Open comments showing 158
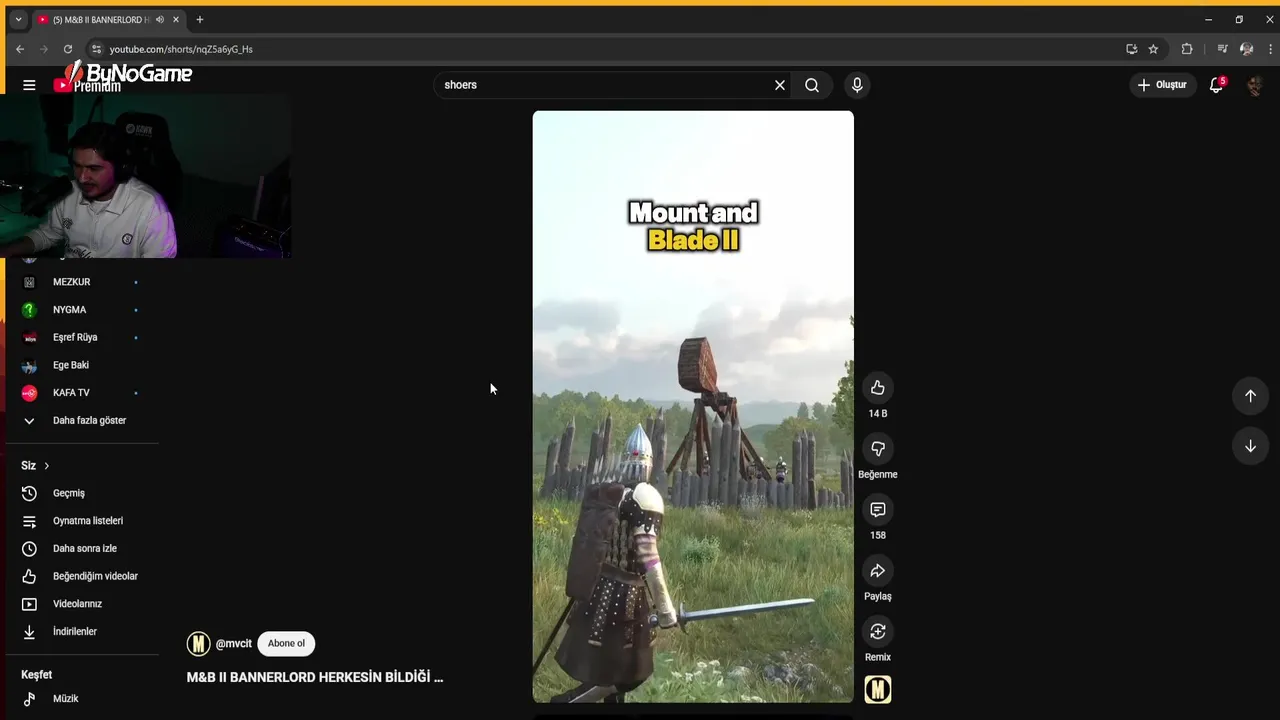The height and width of the screenshot is (720, 1280). point(878,510)
